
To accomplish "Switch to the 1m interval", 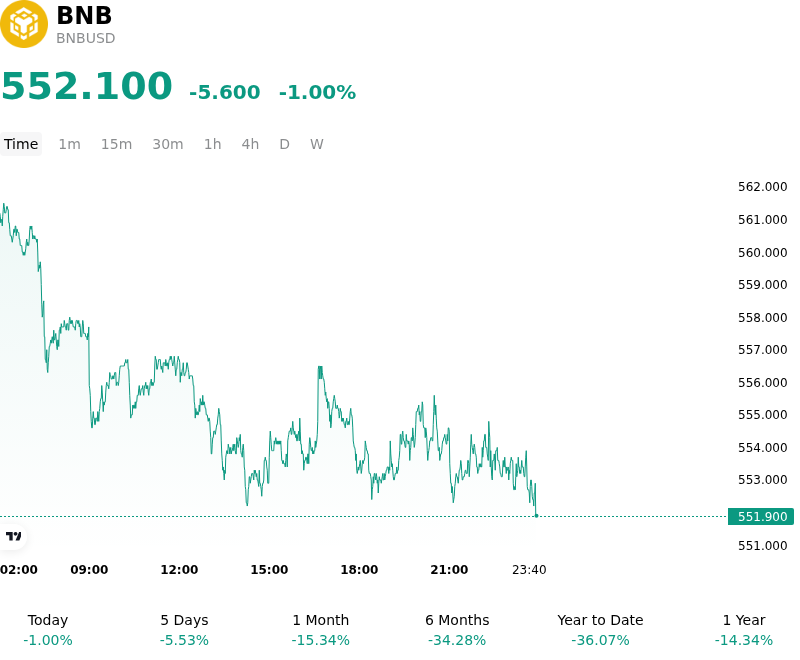I will click(x=69, y=144).
